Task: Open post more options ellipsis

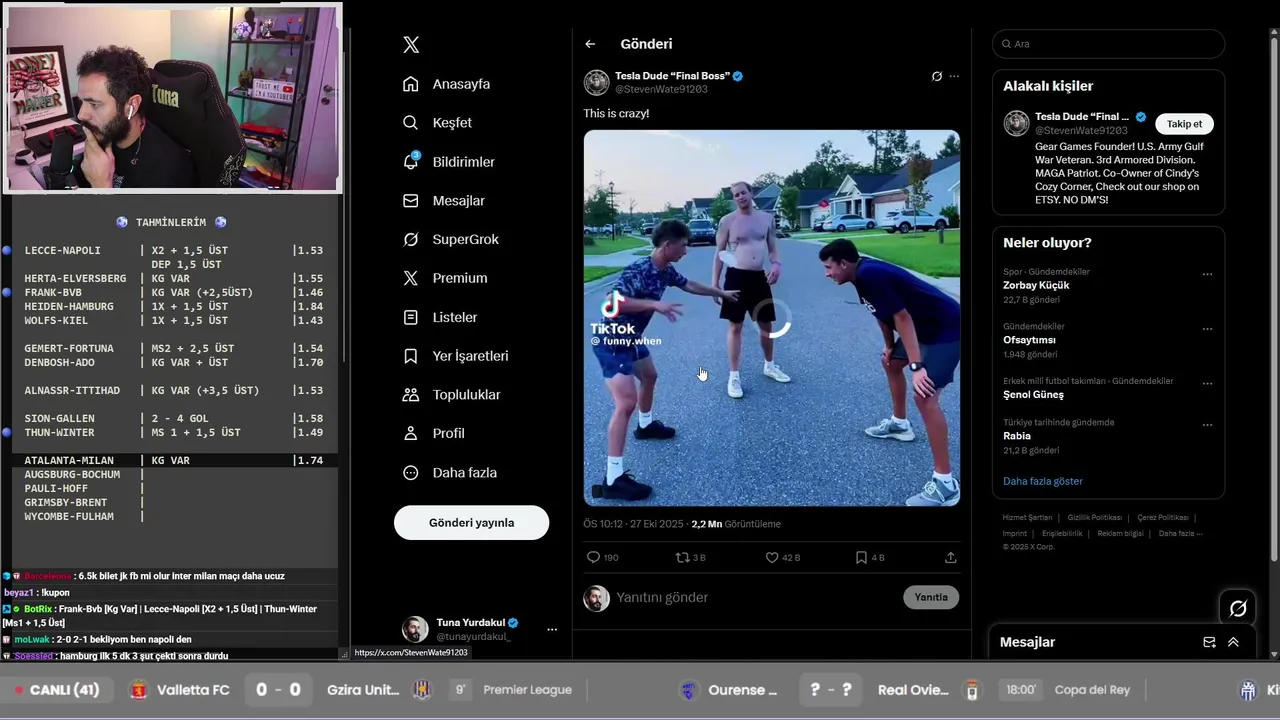Action: coord(954,76)
